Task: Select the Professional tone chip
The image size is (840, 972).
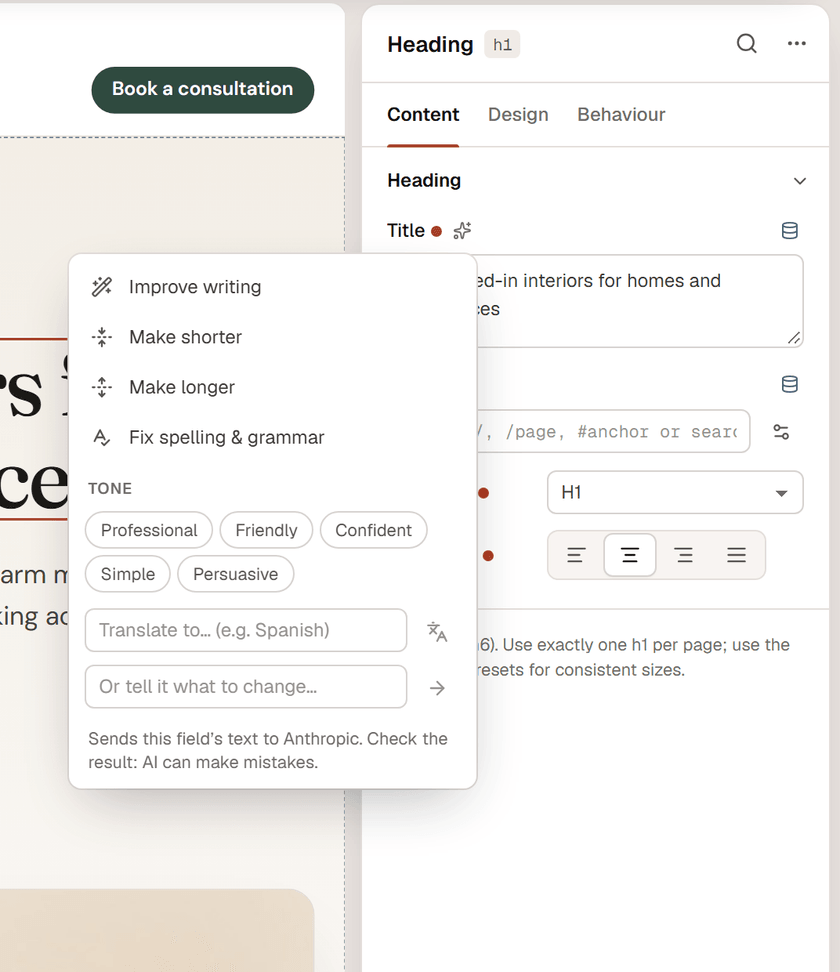Action: [149, 530]
